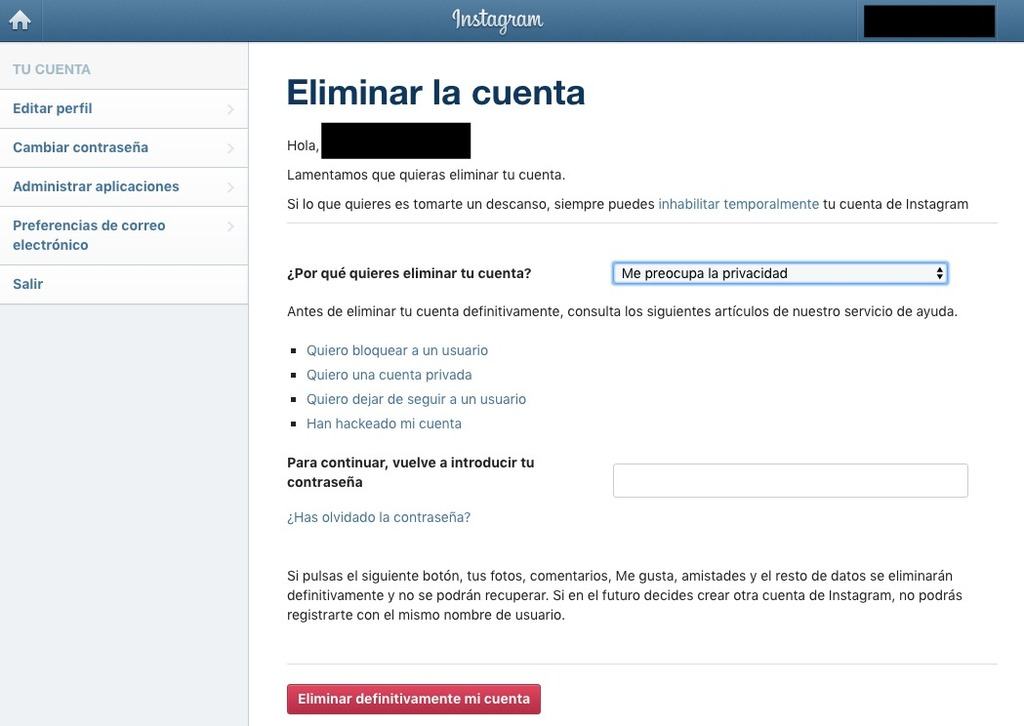Open Quiero una cuenta privada link
This screenshot has height=726, width=1024.
389,375
